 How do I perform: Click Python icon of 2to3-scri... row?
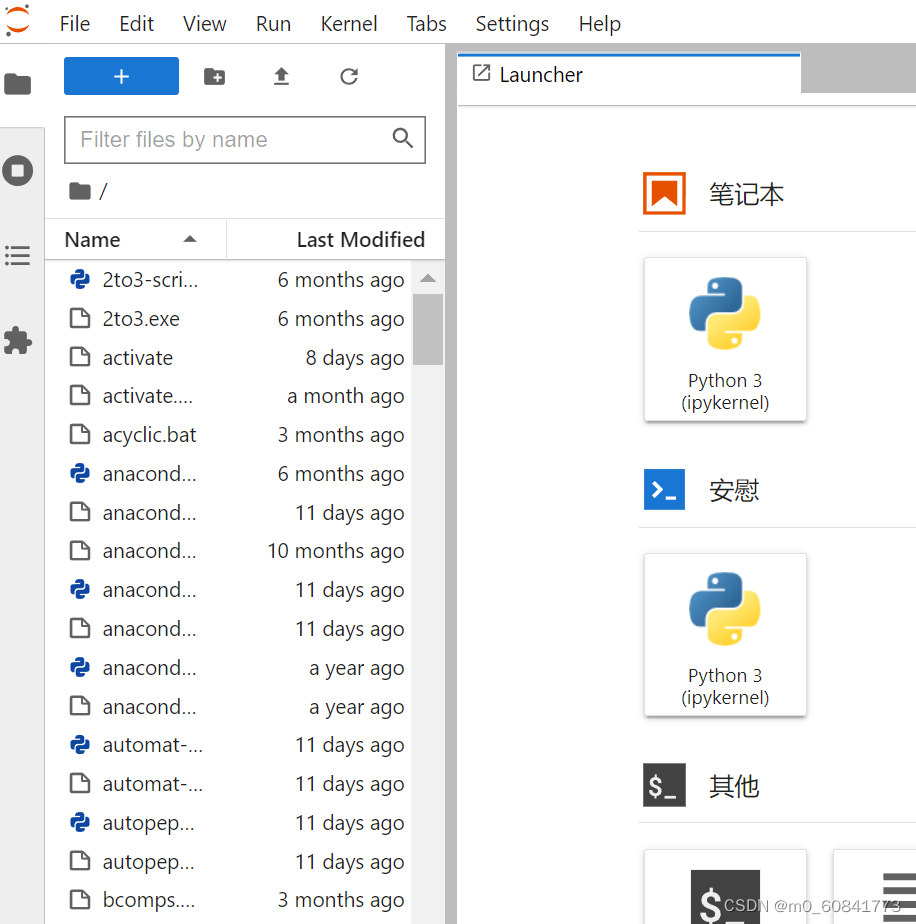80,279
